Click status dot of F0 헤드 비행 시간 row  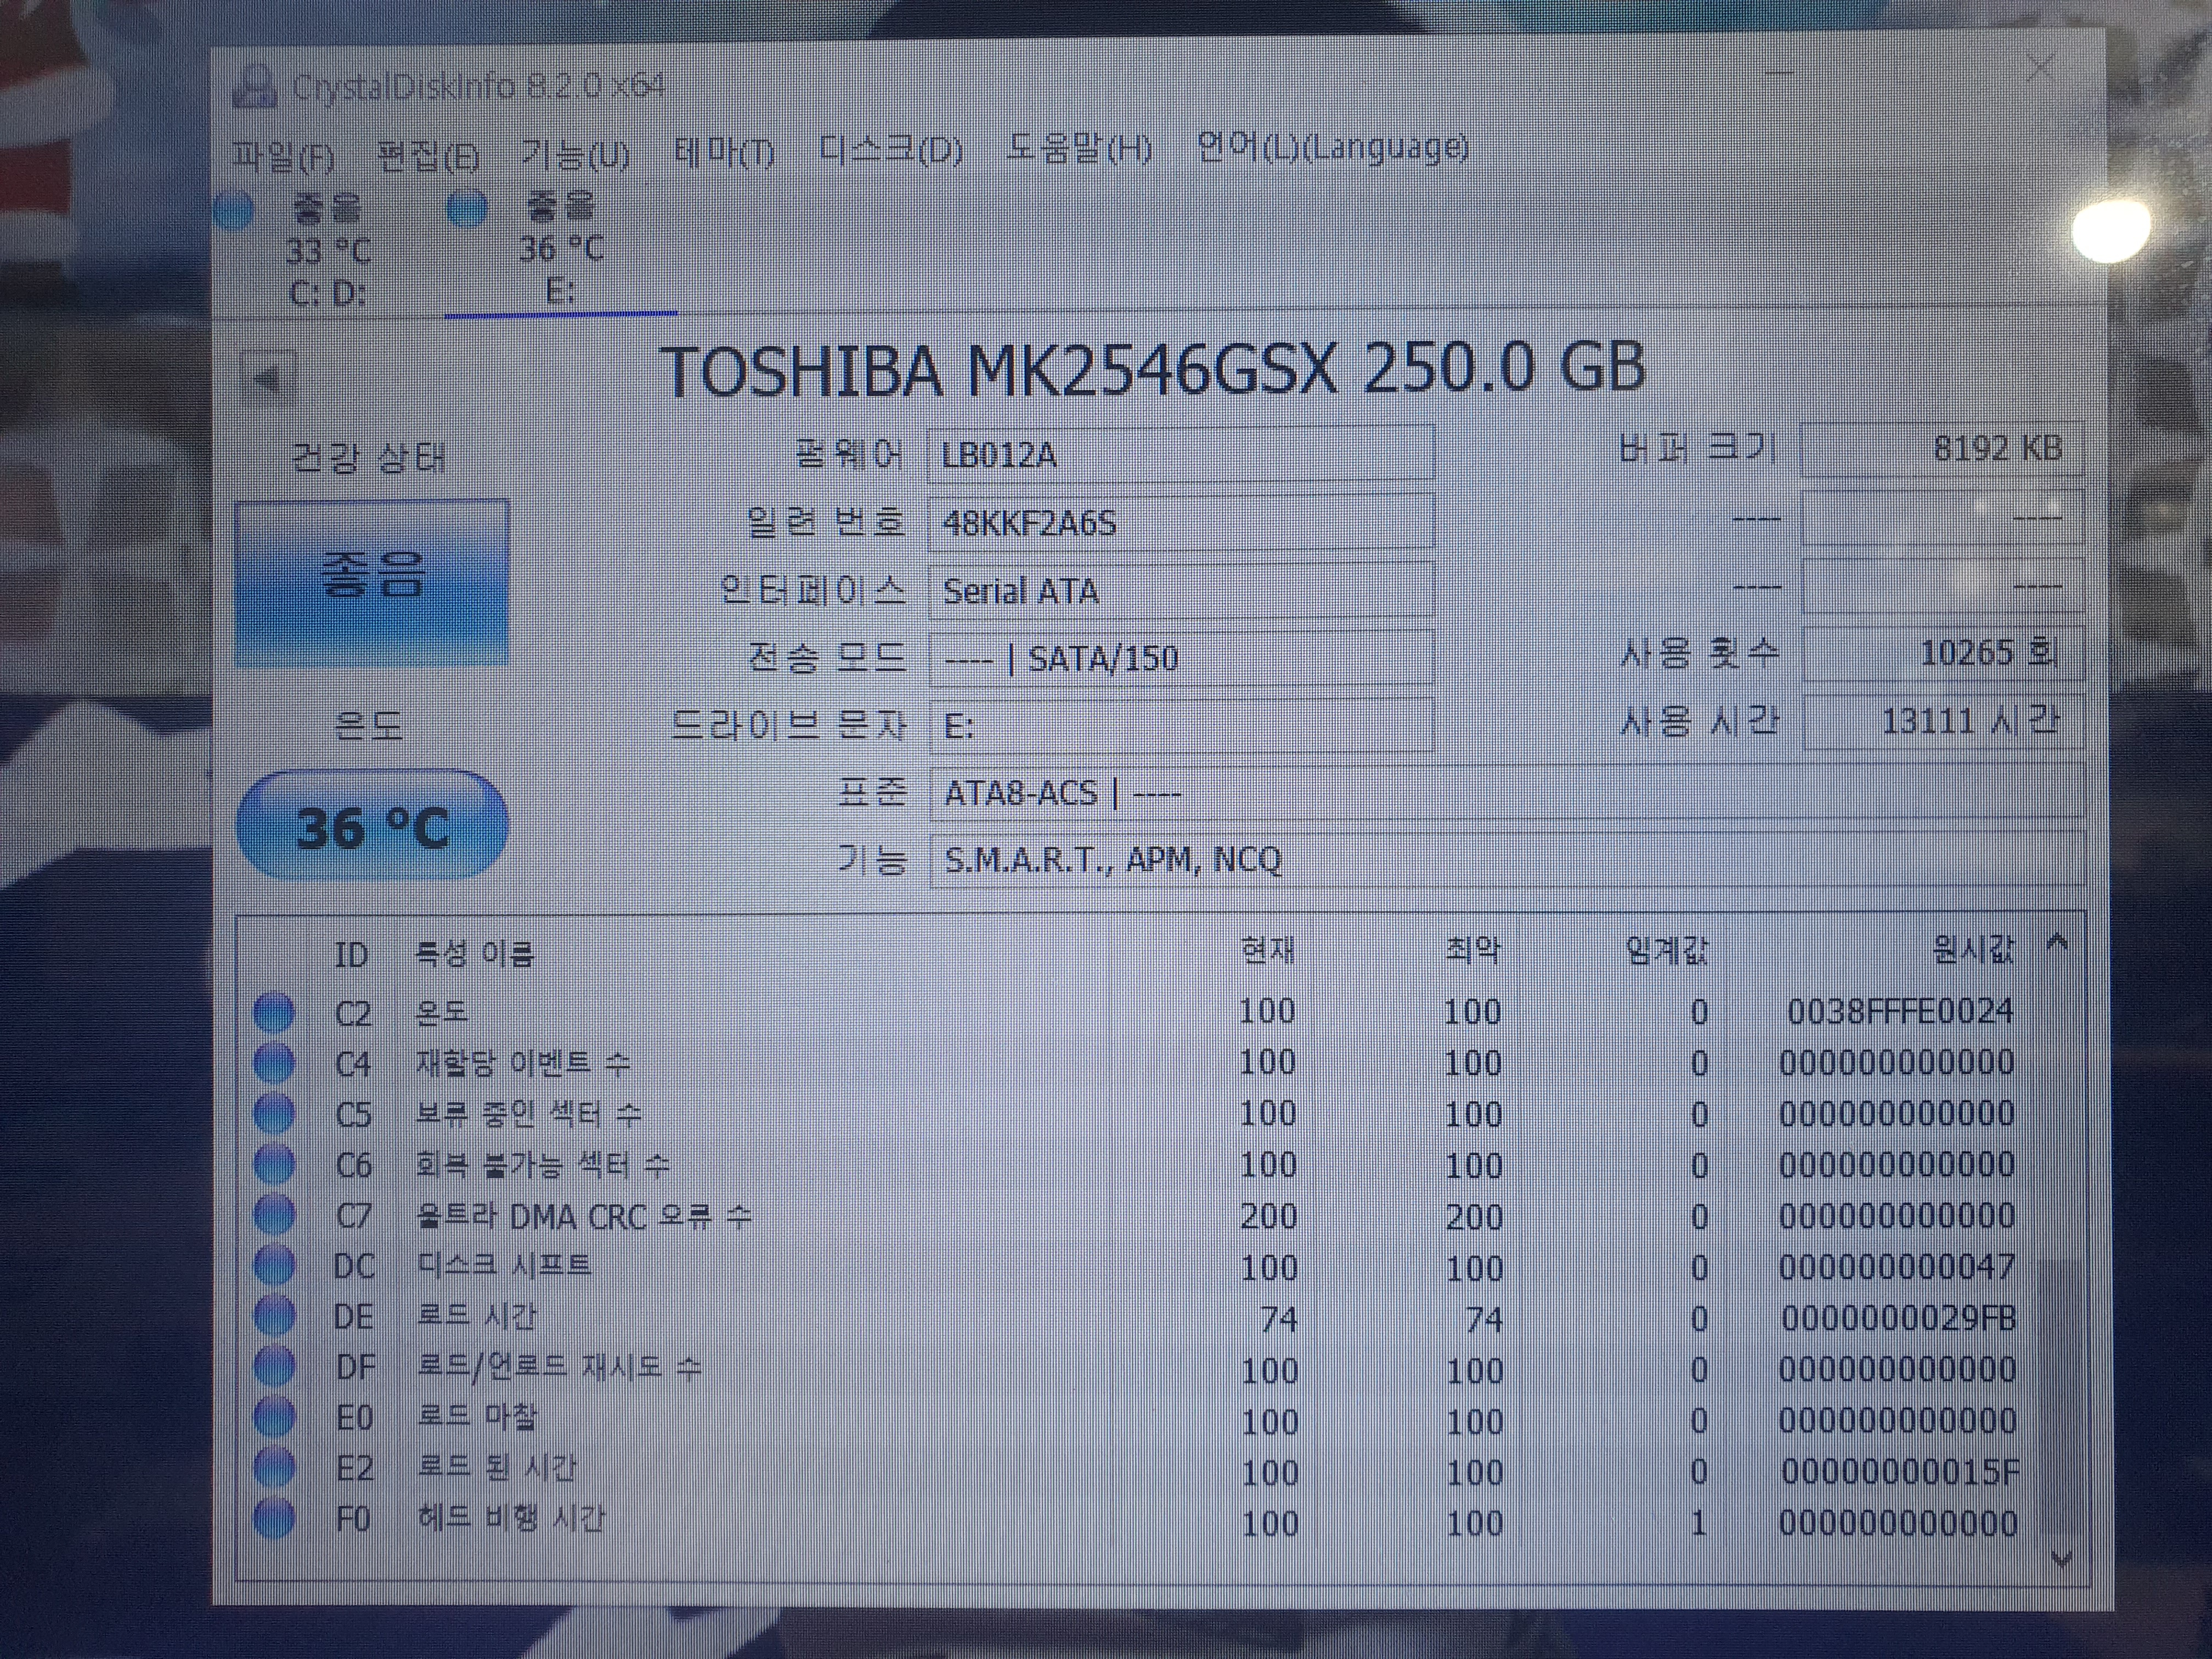click(x=274, y=1518)
